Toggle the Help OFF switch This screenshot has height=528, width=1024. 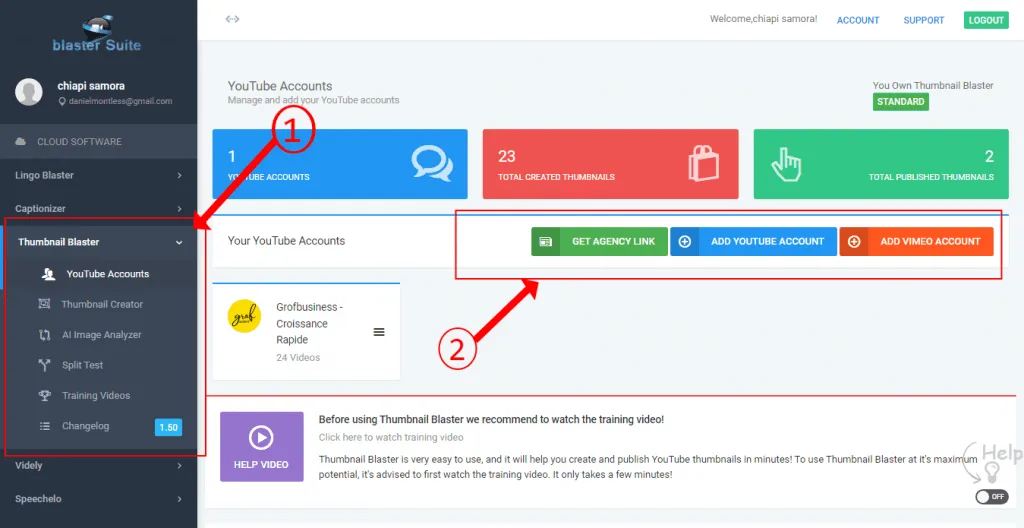tap(992, 497)
